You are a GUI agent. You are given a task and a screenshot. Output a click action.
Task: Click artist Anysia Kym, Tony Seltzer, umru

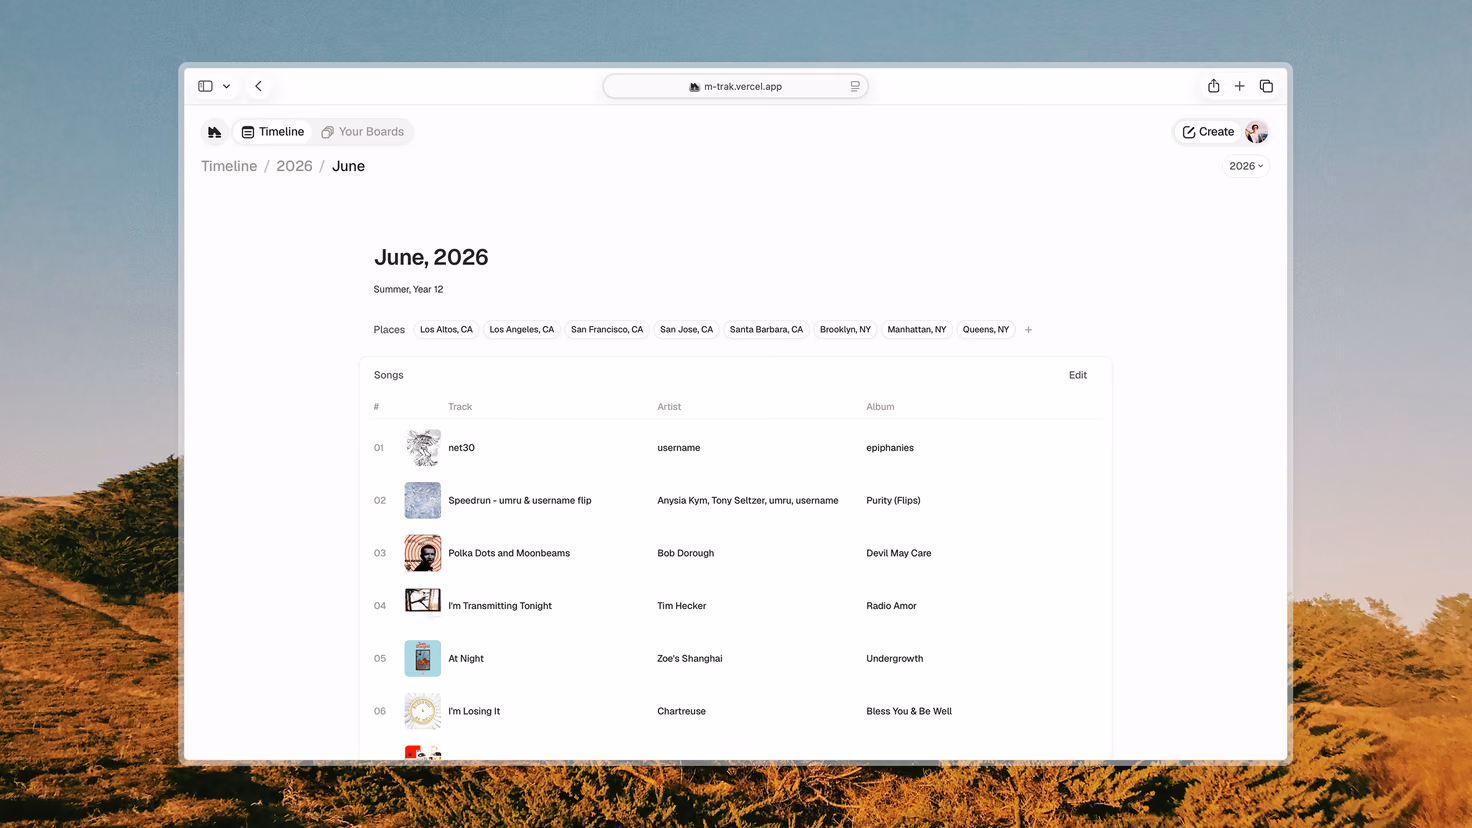[x=748, y=500]
